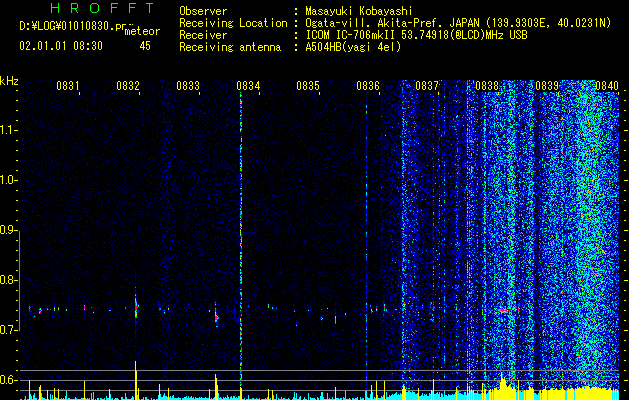Image resolution: width=629 pixels, height=400 pixels.
Task: Click the Observer label
Action: (203, 11)
